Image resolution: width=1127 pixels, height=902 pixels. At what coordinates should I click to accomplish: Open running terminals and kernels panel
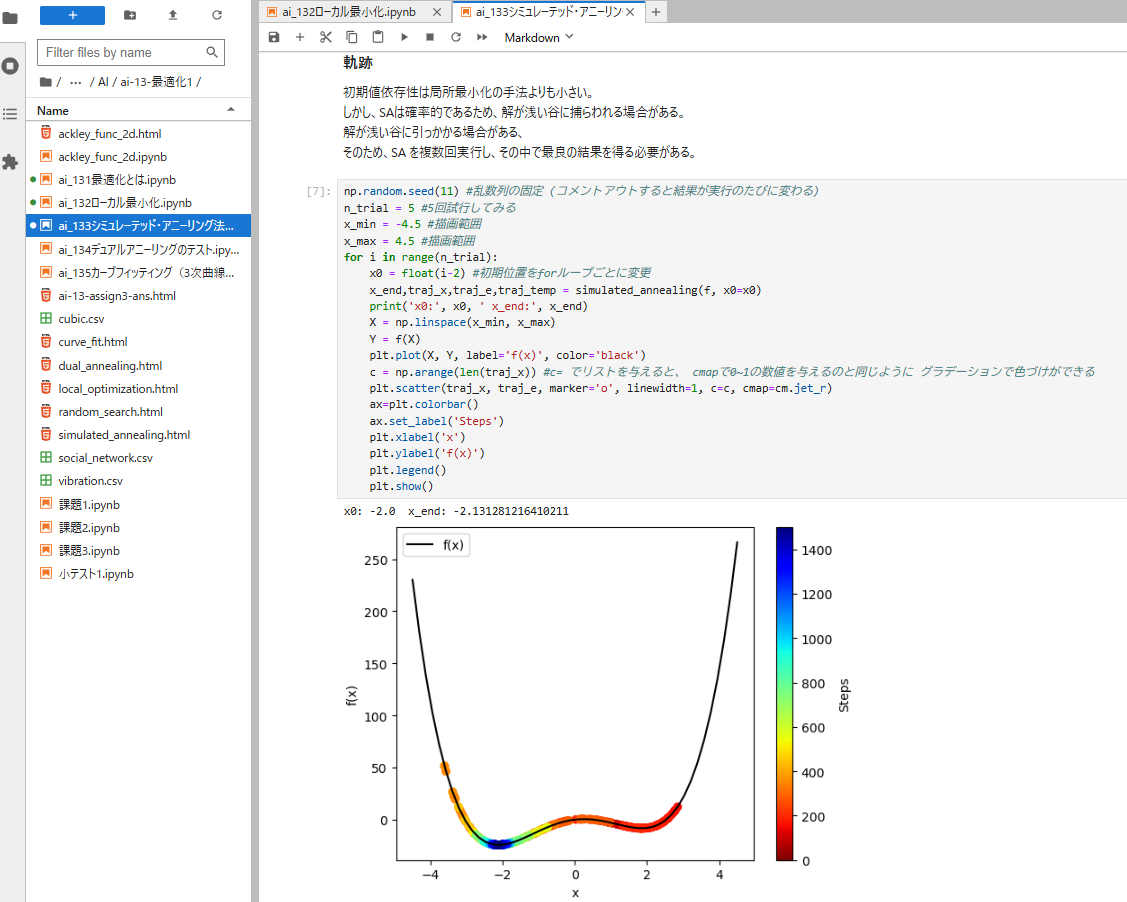[x=10, y=66]
